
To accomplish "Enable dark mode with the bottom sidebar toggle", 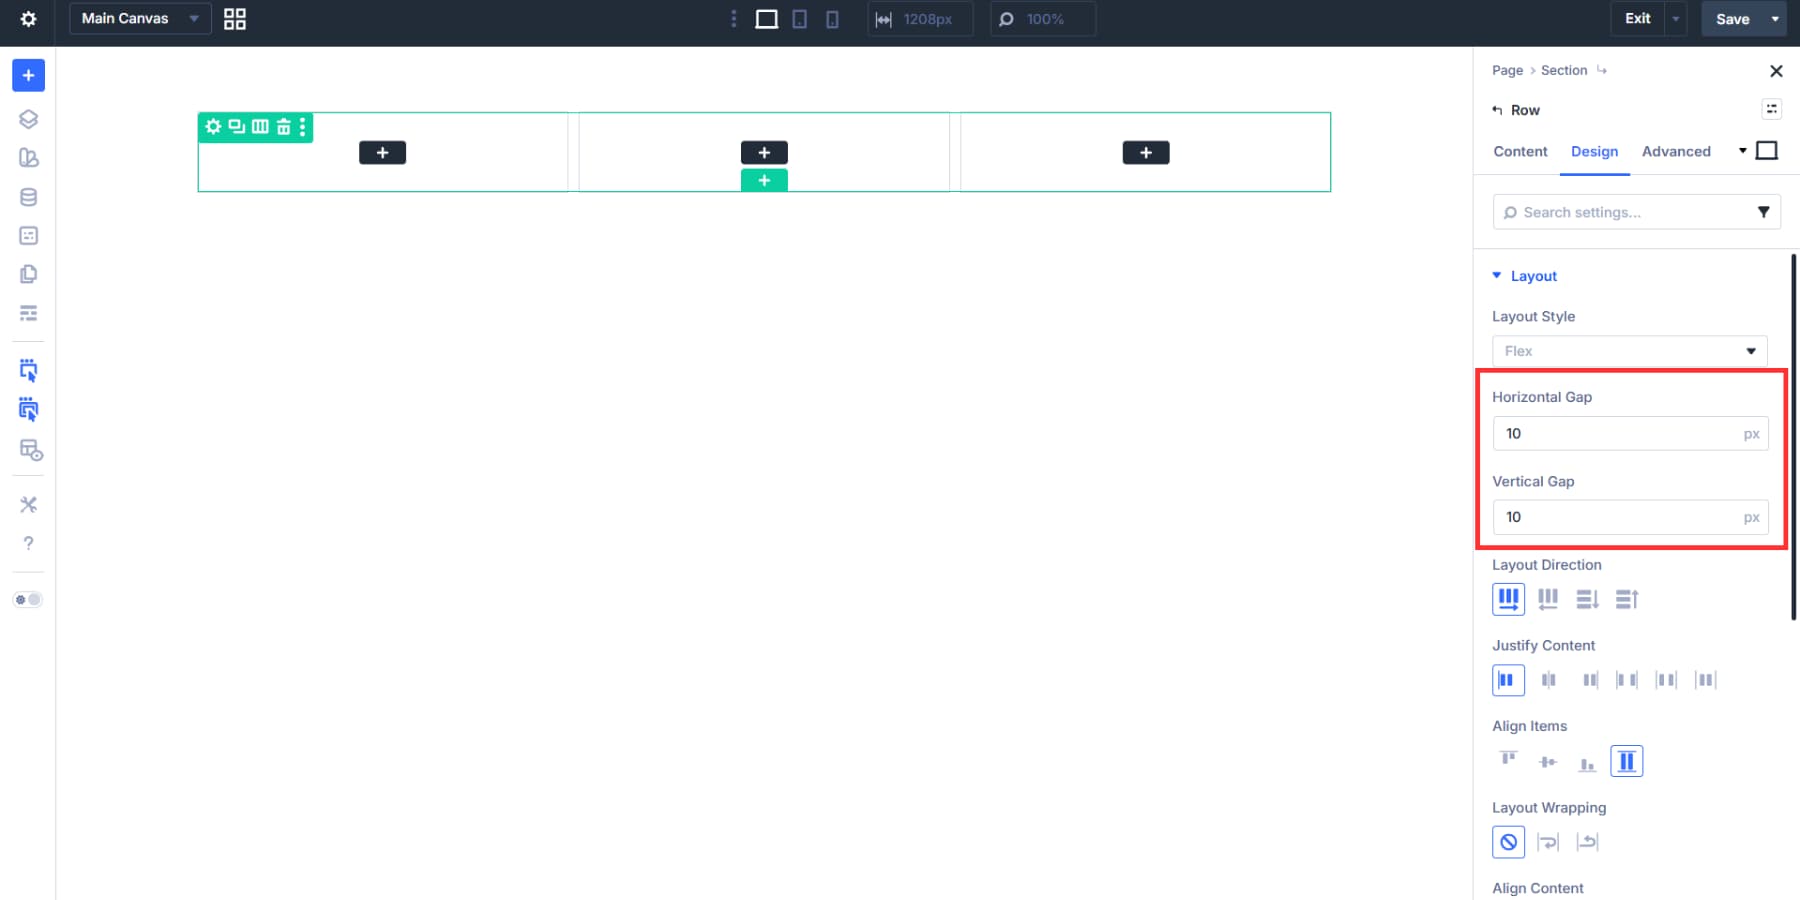I will (28, 599).
